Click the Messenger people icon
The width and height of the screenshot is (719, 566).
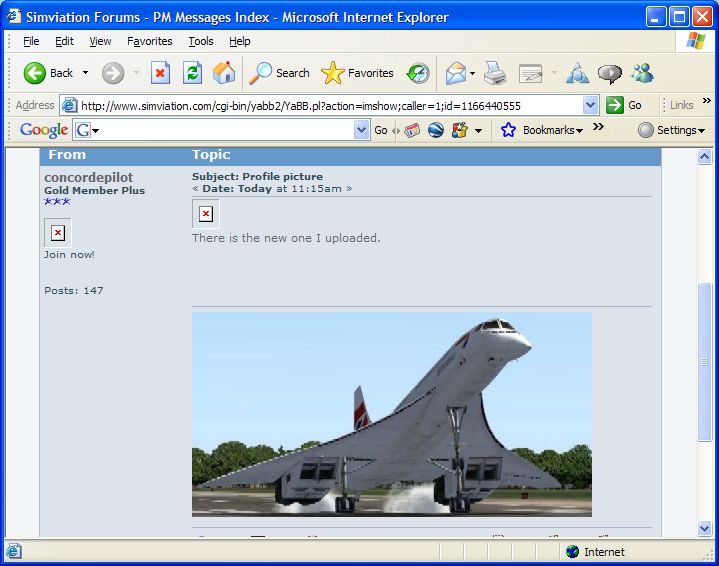point(641,73)
